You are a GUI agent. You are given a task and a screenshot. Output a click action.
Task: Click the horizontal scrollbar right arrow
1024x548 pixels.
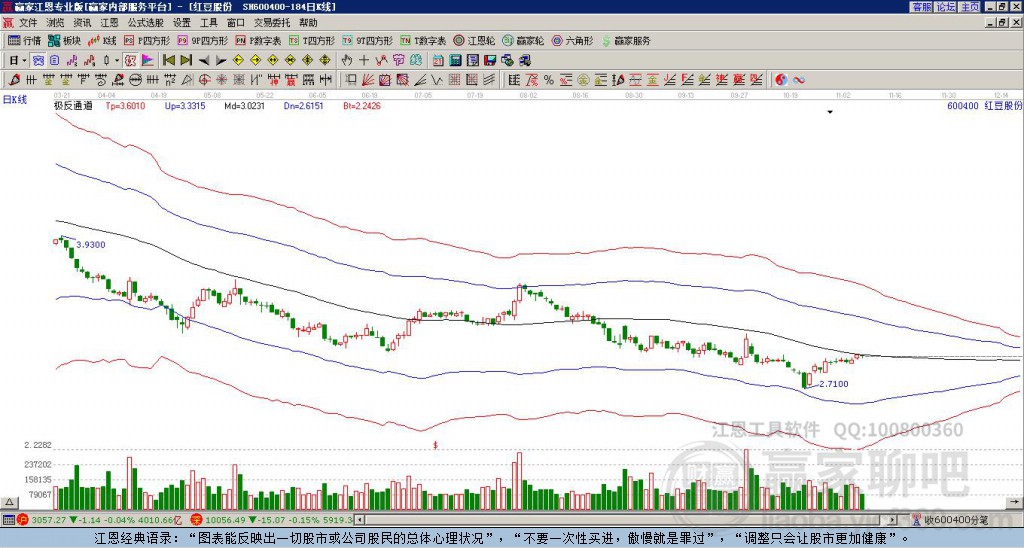[892, 520]
